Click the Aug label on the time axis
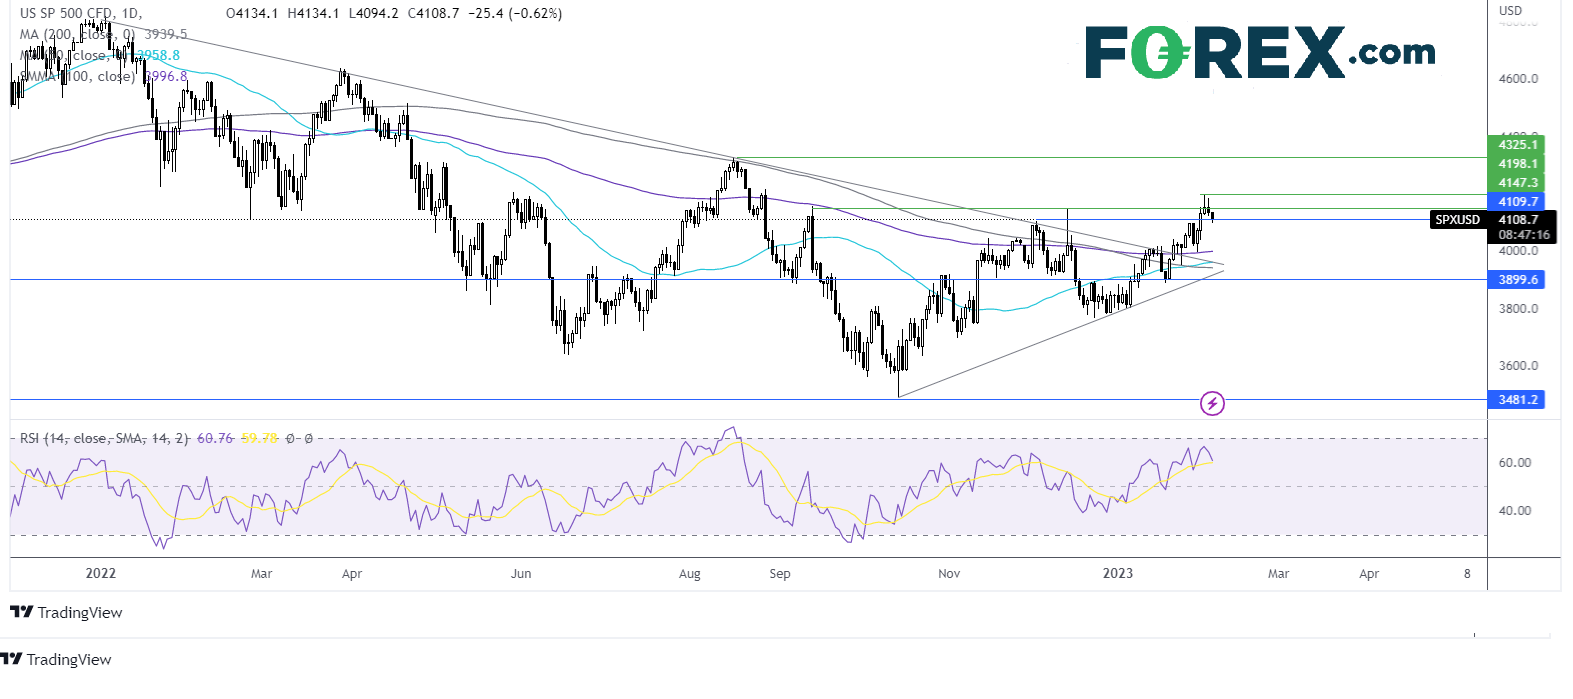1573x699 pixels. [690, 574]
